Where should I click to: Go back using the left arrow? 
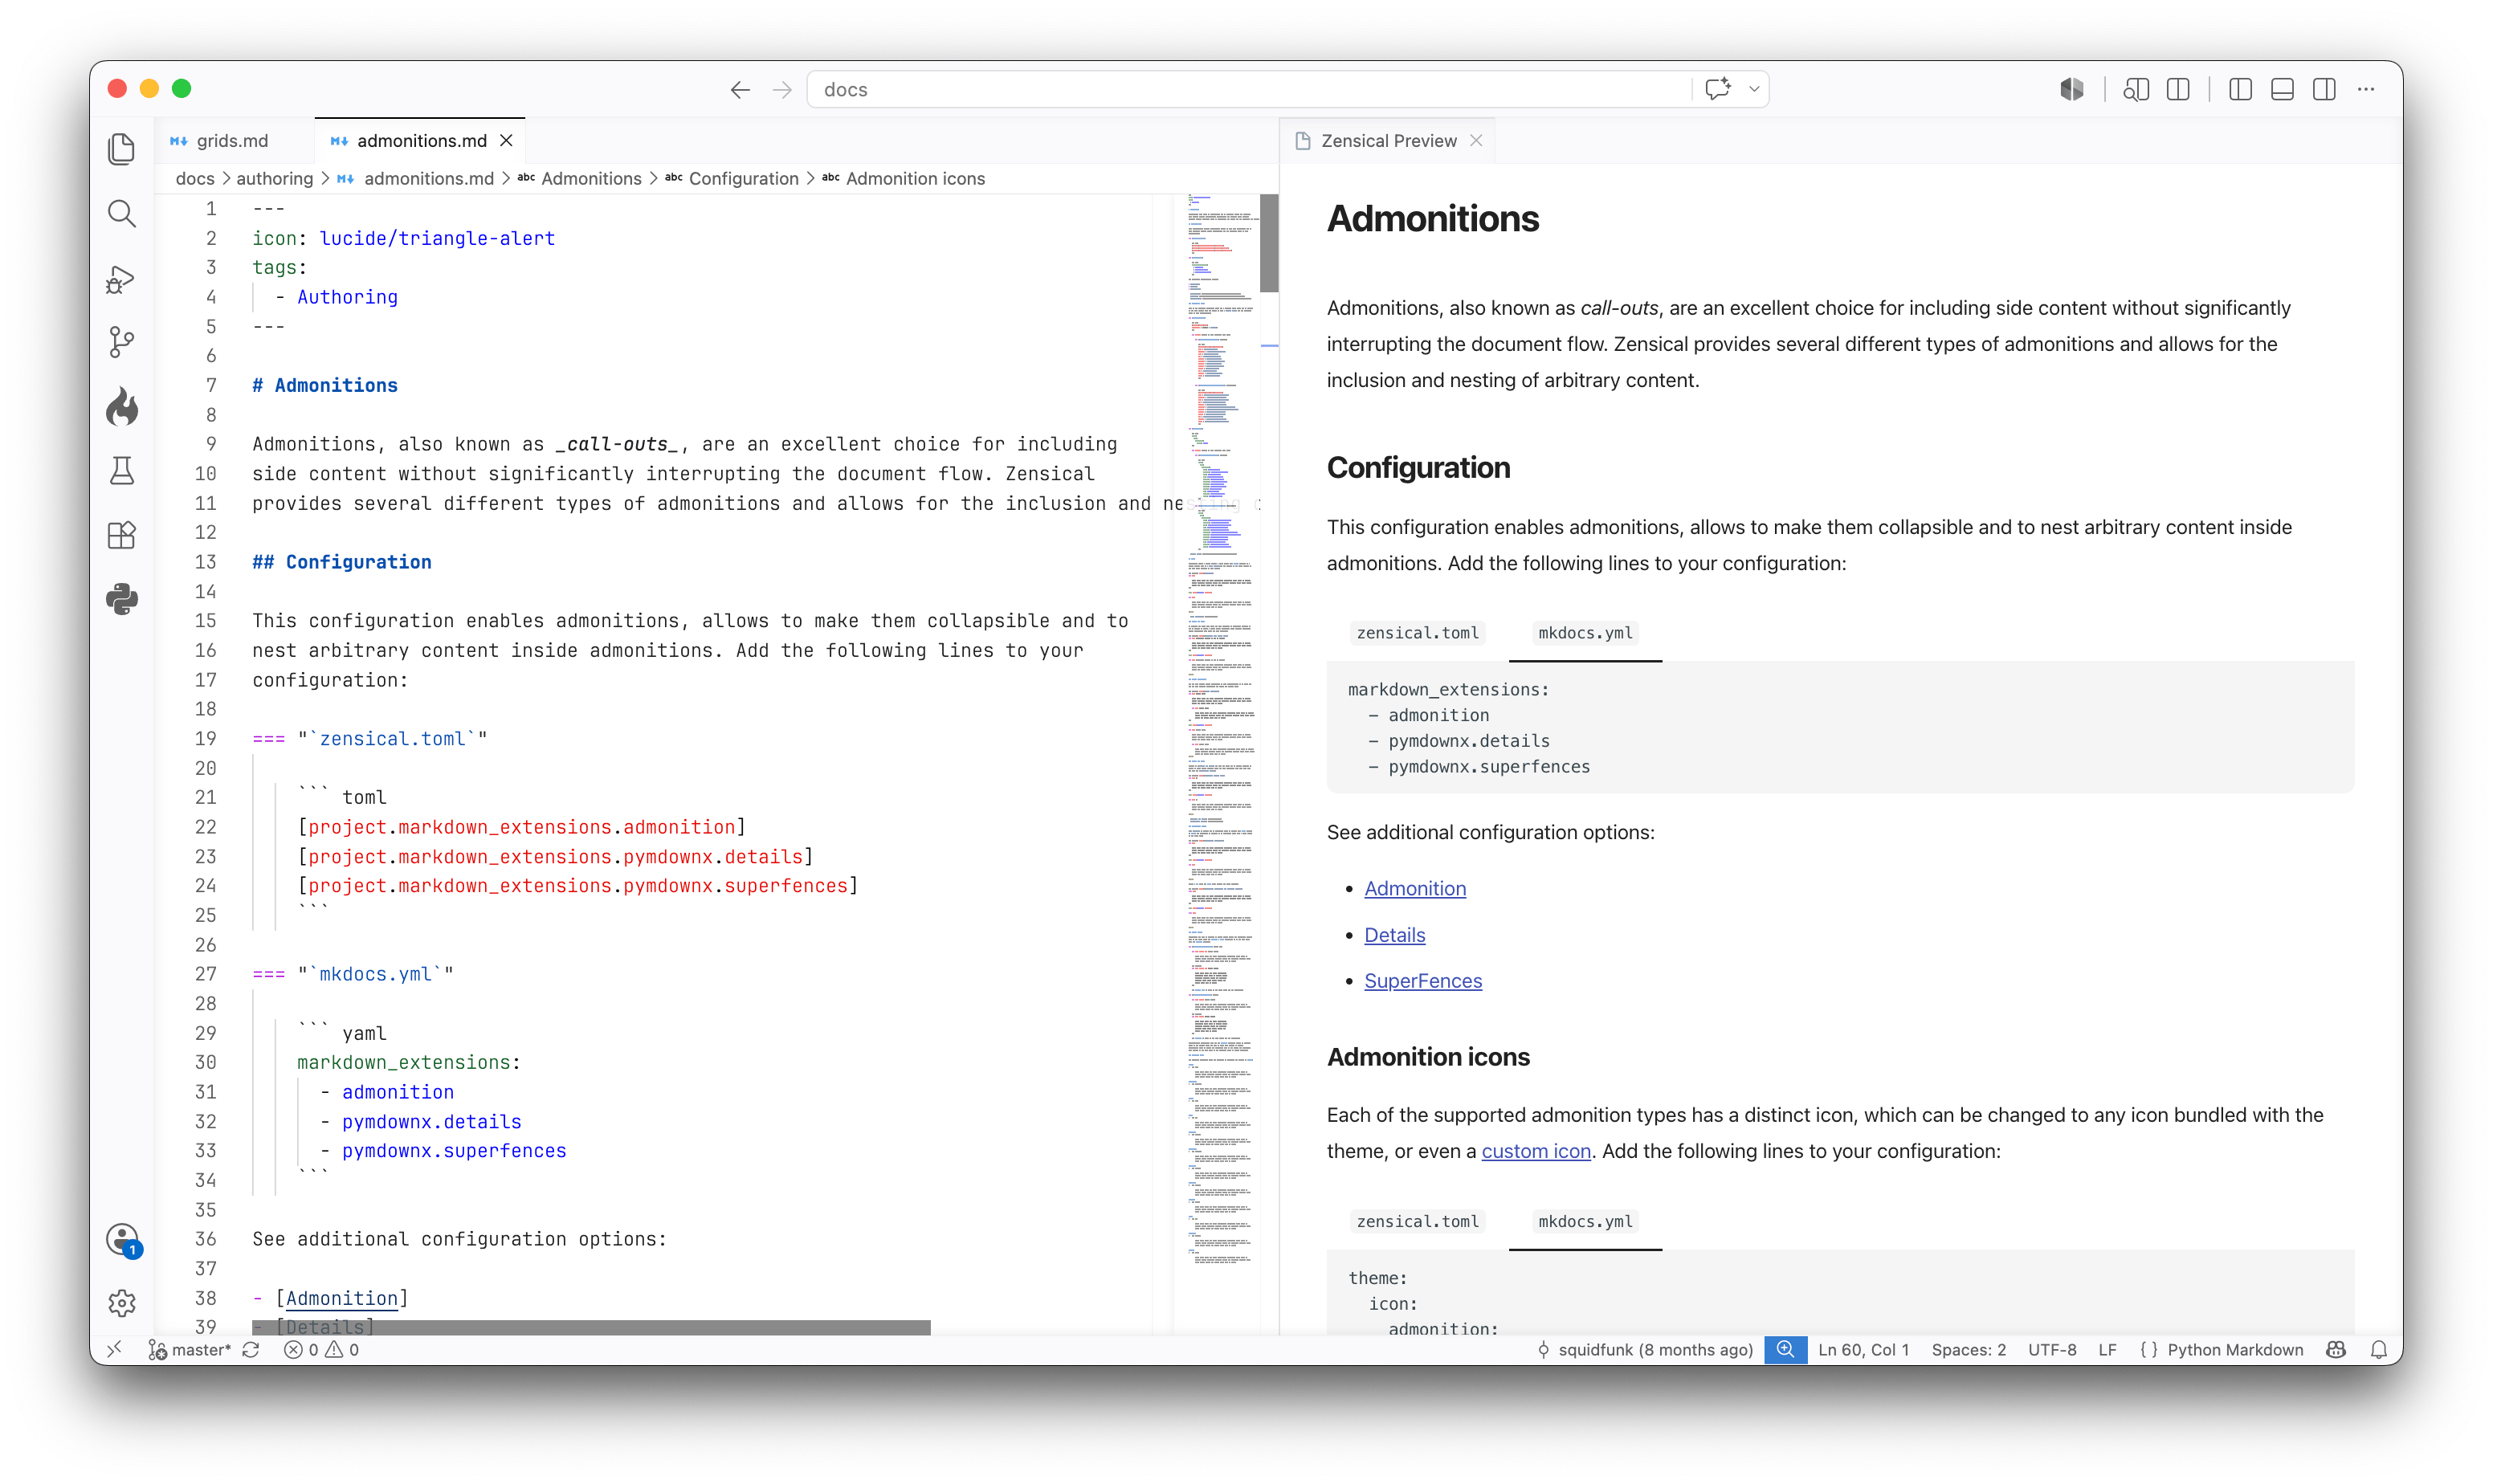pyautogui.click(x=740, y=90)
